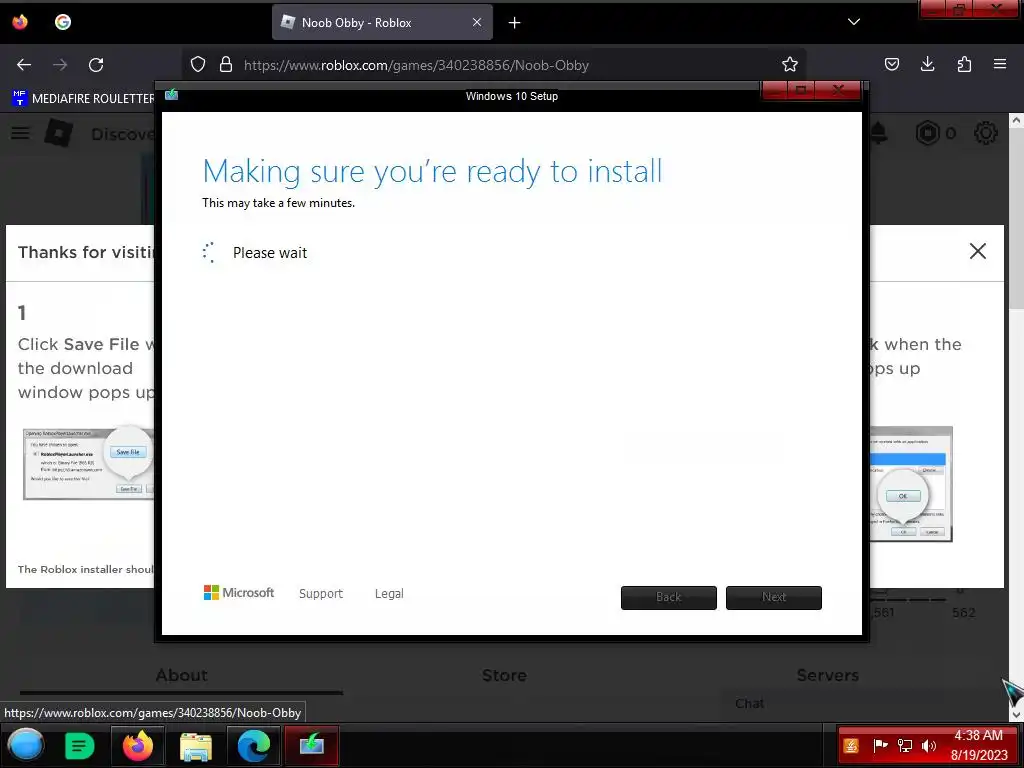View site security via padlock icon
The height and width of the screenshot is (768, 1024).
(226, 65)
